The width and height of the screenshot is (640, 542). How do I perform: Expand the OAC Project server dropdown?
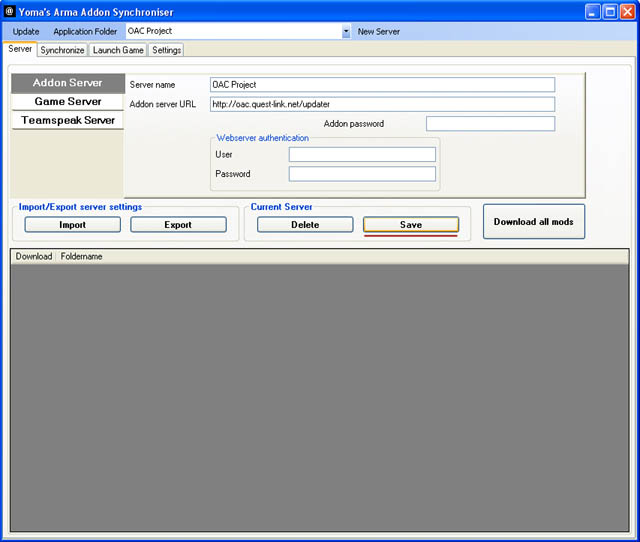346,32
